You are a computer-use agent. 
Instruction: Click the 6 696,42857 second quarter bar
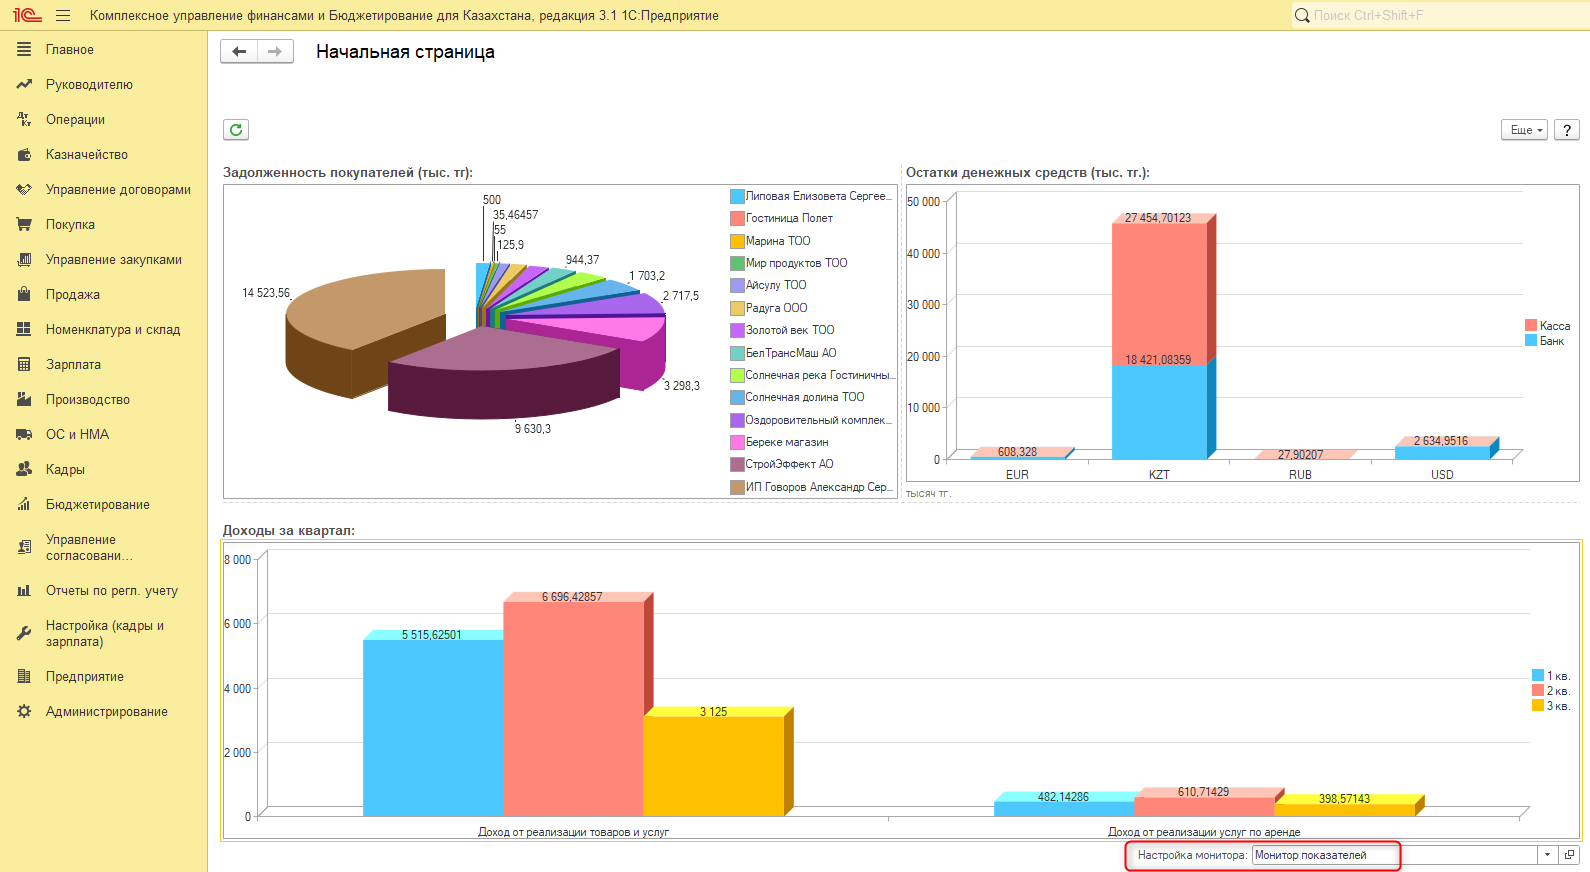click(x=573, y=708)
